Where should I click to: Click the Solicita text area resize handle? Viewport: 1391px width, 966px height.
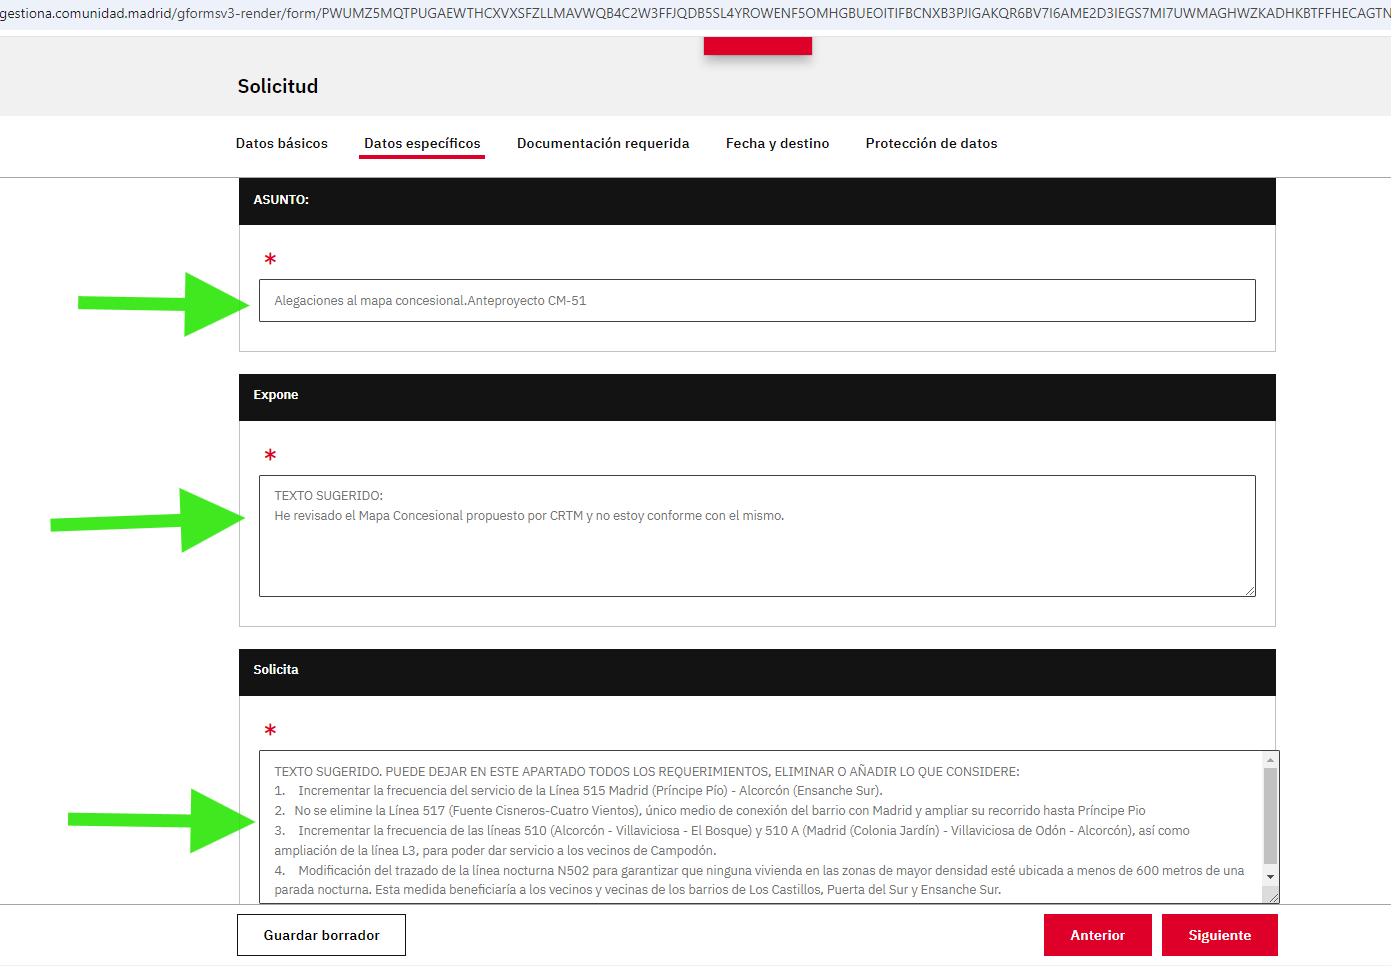[1273, 897]
